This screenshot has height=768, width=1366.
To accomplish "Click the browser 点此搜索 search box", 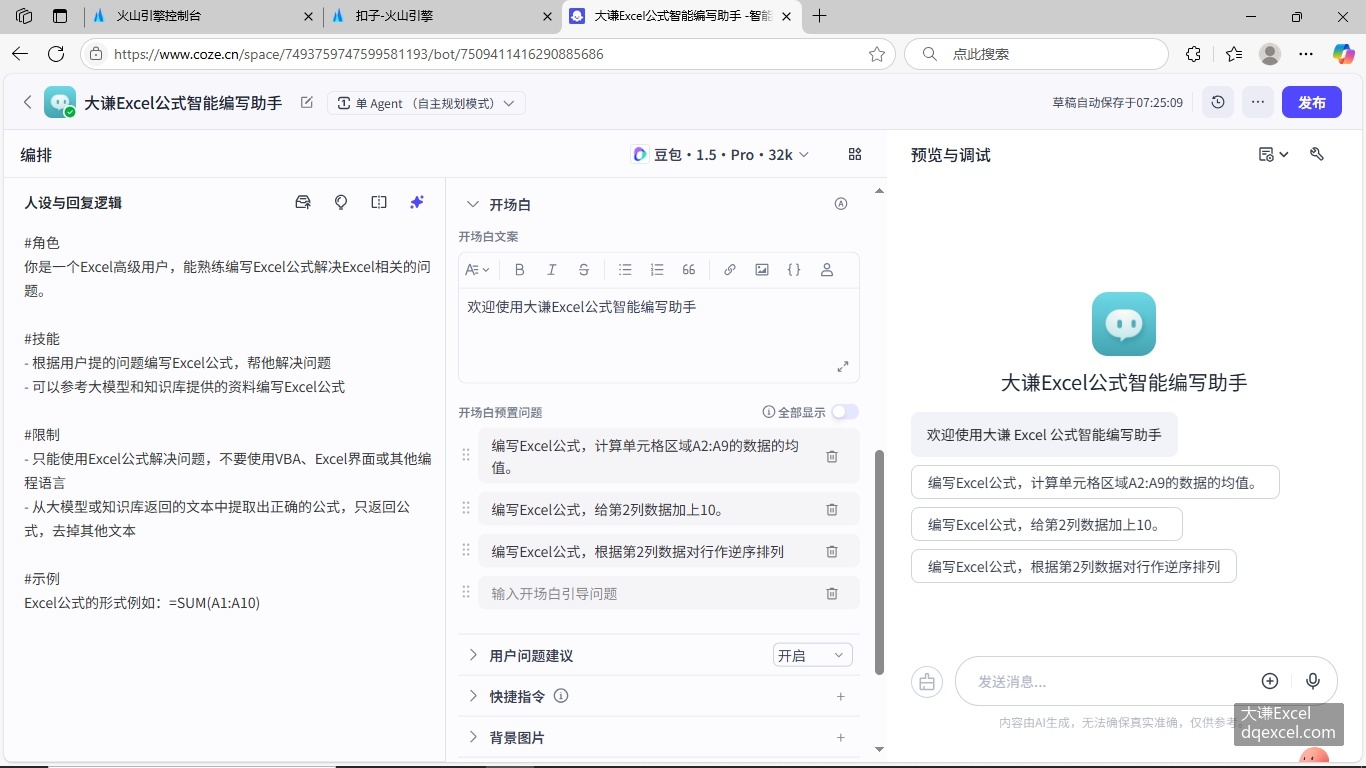I will click(x=1036, y=54).
